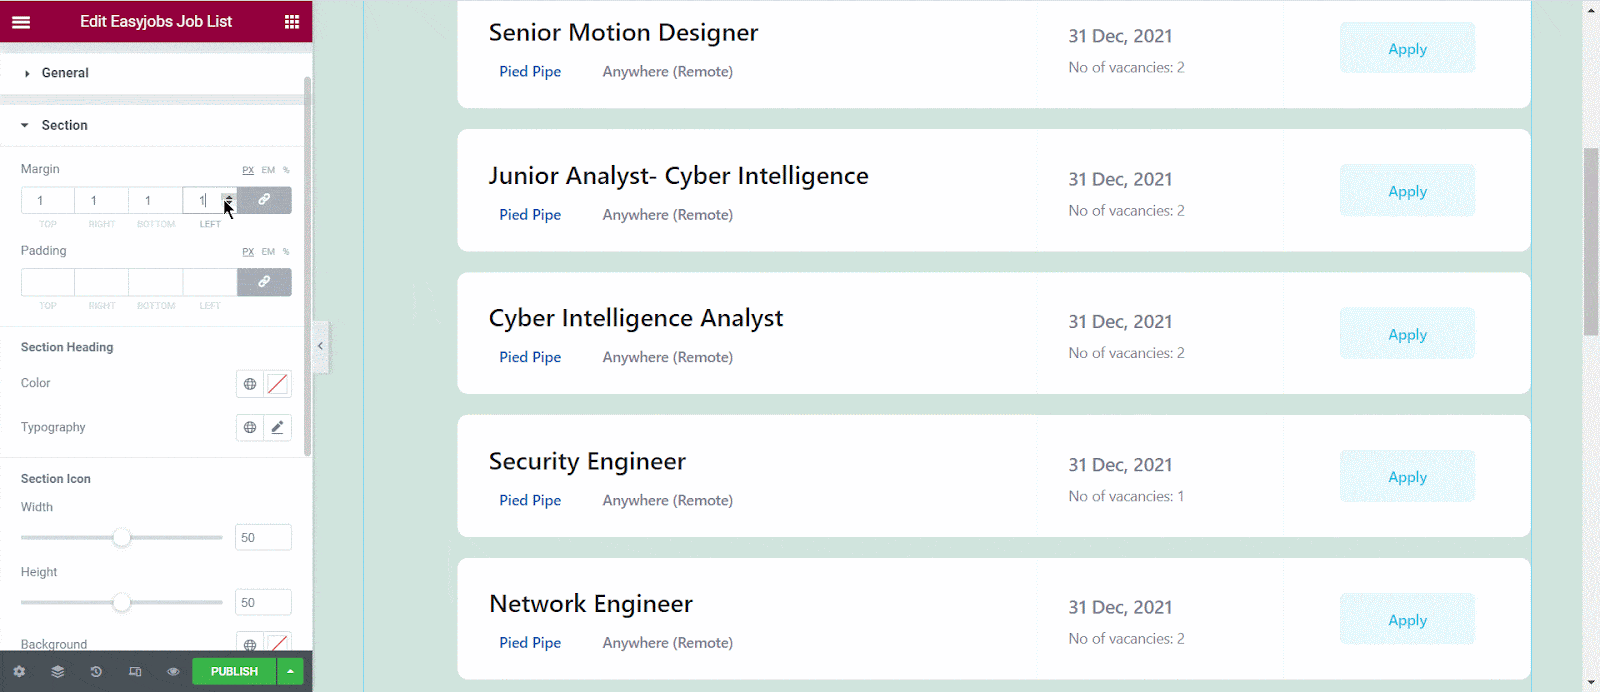Switch to Responsive Mode device icon
1600x692 pixels.
coord(134,671)
